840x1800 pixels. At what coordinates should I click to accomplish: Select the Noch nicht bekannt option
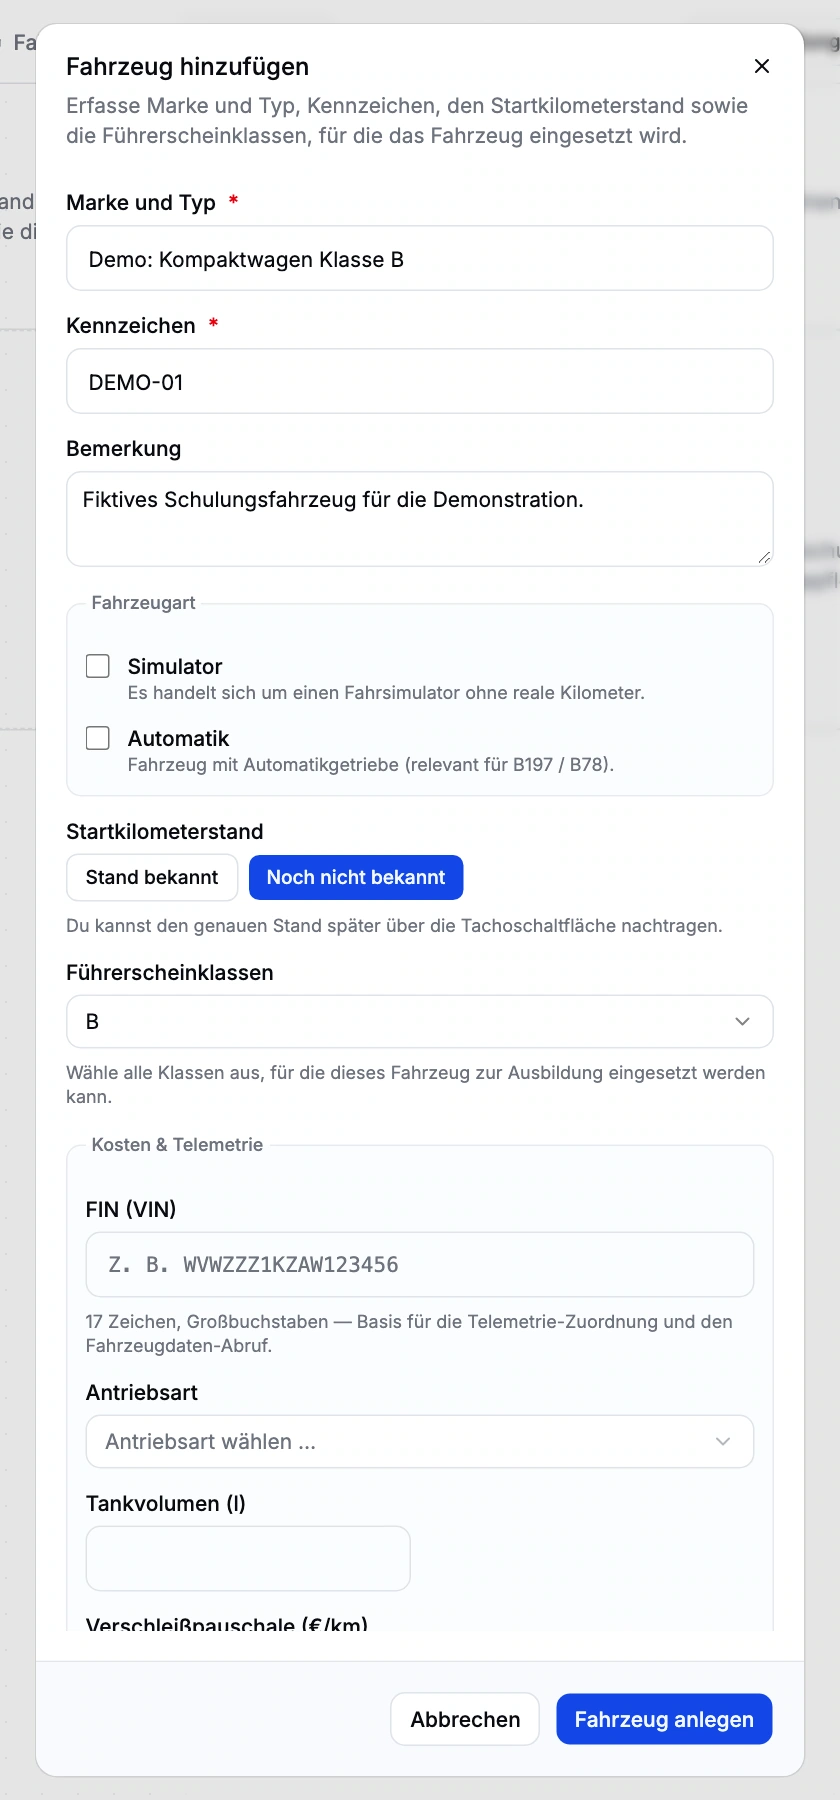click(356, 877)
